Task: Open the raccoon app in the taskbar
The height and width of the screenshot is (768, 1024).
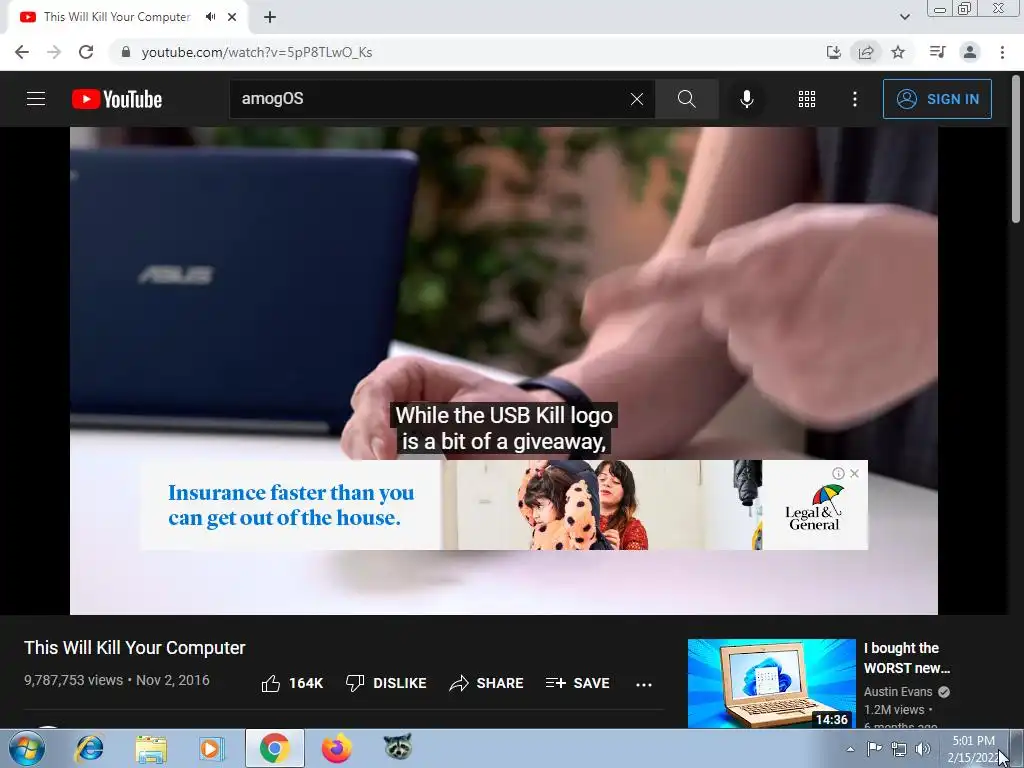Action: [x=398, y=746]
